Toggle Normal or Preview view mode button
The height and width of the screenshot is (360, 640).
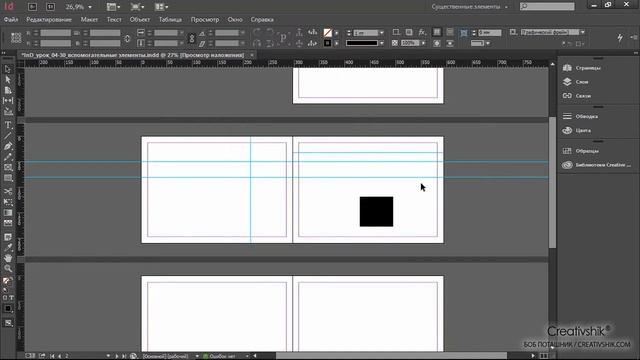[x=8, y=323]
